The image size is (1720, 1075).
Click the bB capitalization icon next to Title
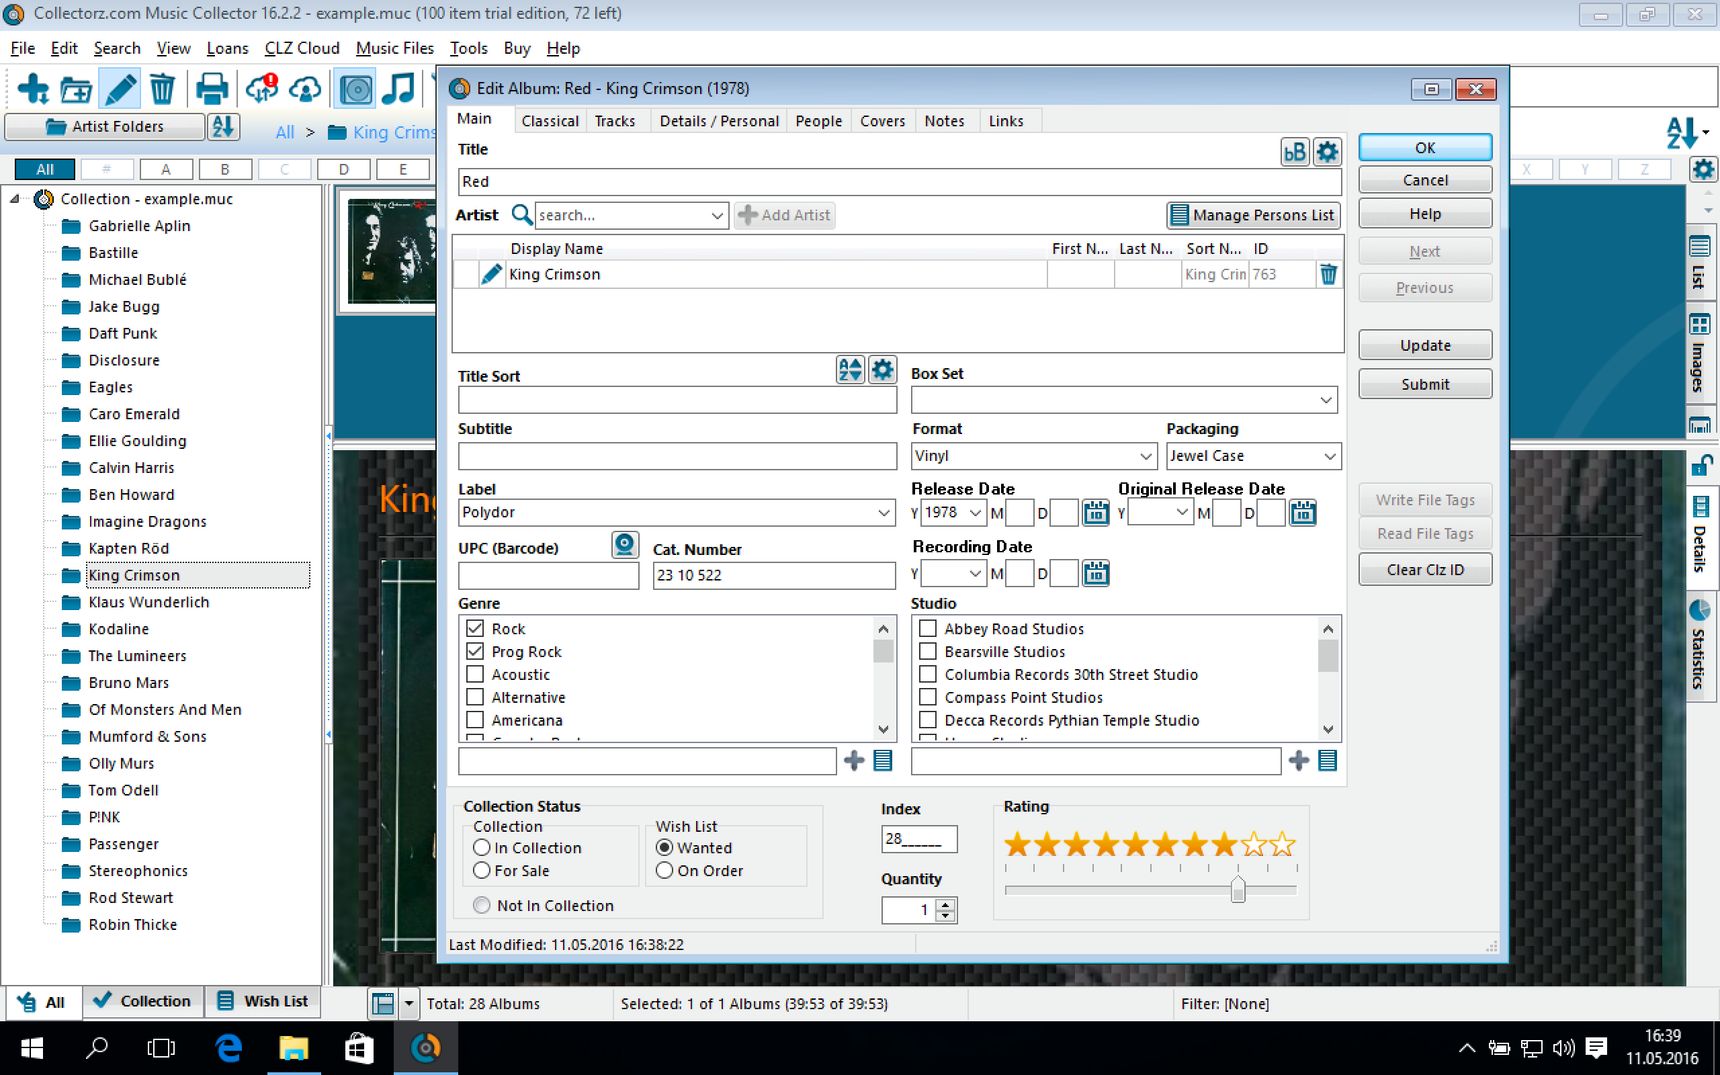click(1295, 152)
